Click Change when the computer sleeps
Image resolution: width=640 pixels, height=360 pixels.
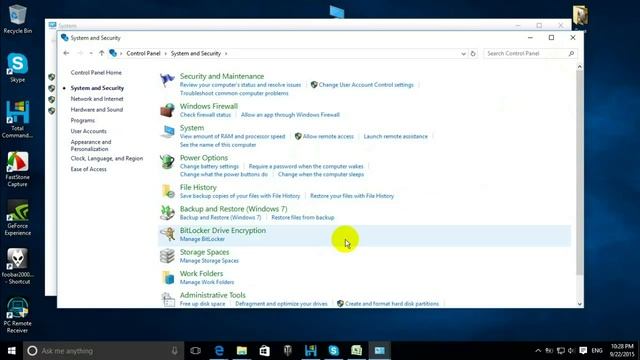click(321, 174)
